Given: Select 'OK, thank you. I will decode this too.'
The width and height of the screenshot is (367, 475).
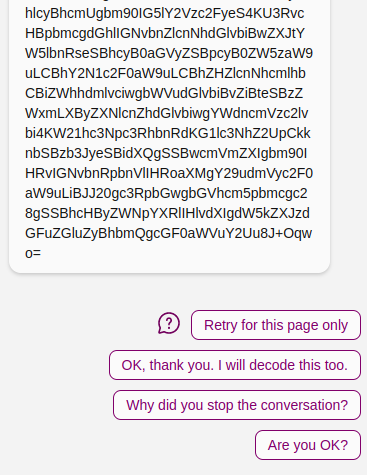Looking at the screenshot, I should (x=235, y=365).
